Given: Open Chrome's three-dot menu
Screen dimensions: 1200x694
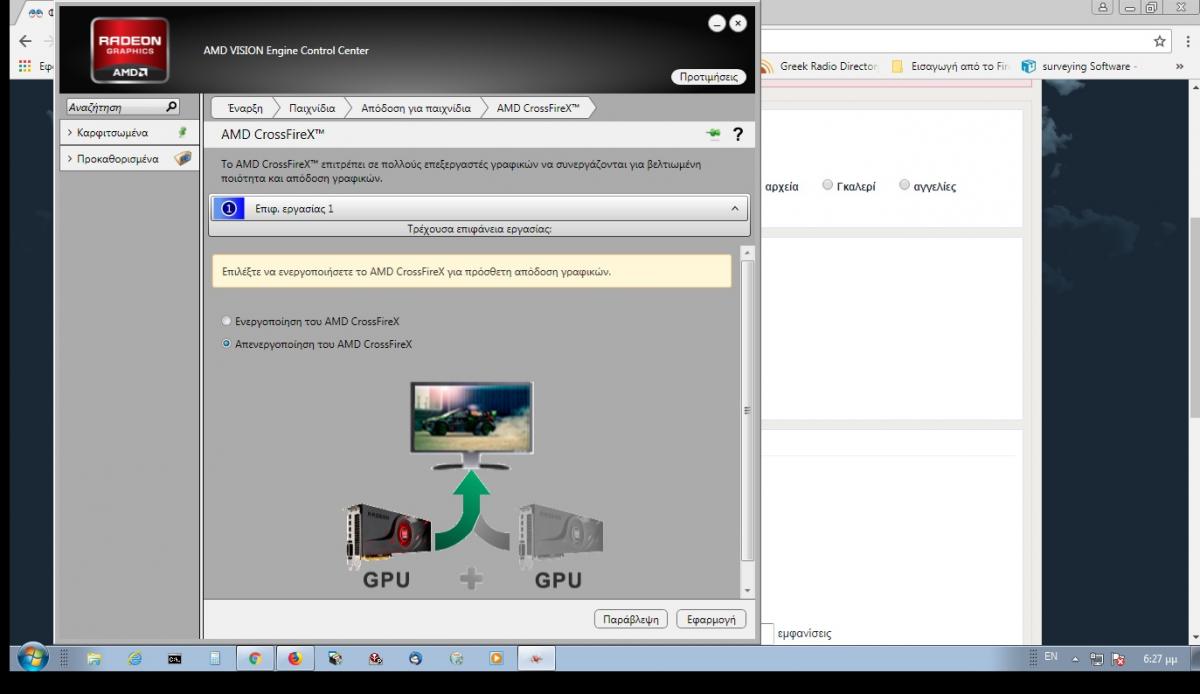Looking at the screenshot, I should click(x=1186, y=41).
